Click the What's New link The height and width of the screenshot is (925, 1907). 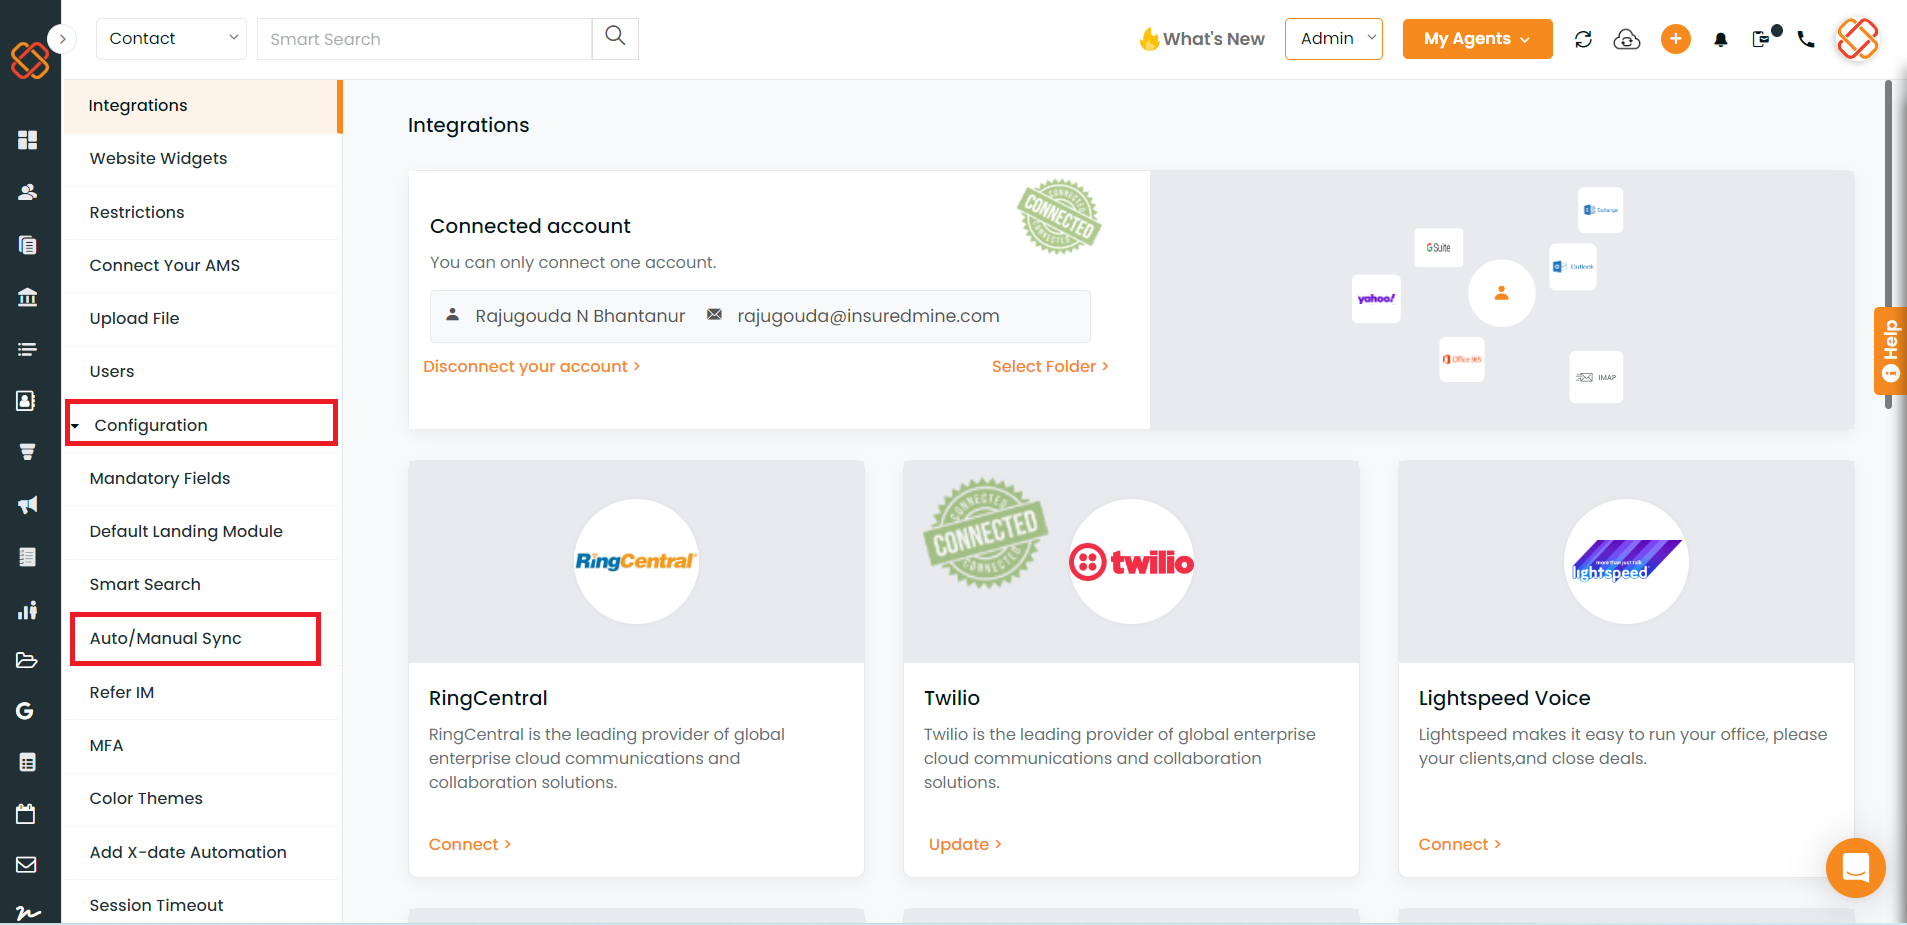click(1202, 39)
